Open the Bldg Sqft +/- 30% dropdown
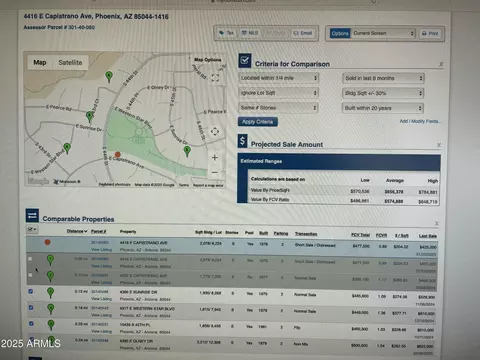 (383, 93)
